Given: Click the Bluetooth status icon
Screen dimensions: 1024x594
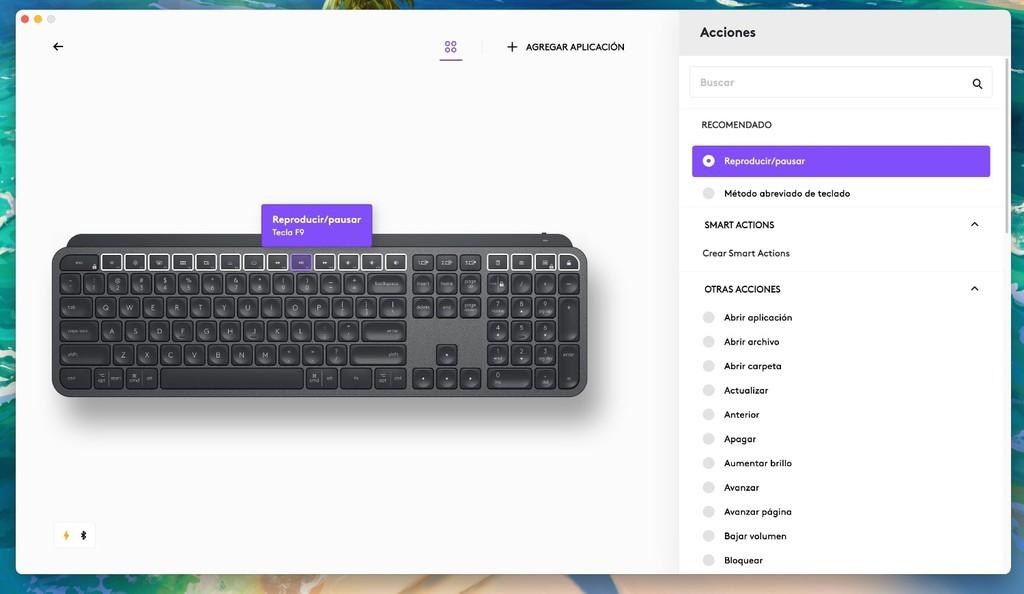Looking at the screenshot, I should point(84,535).
